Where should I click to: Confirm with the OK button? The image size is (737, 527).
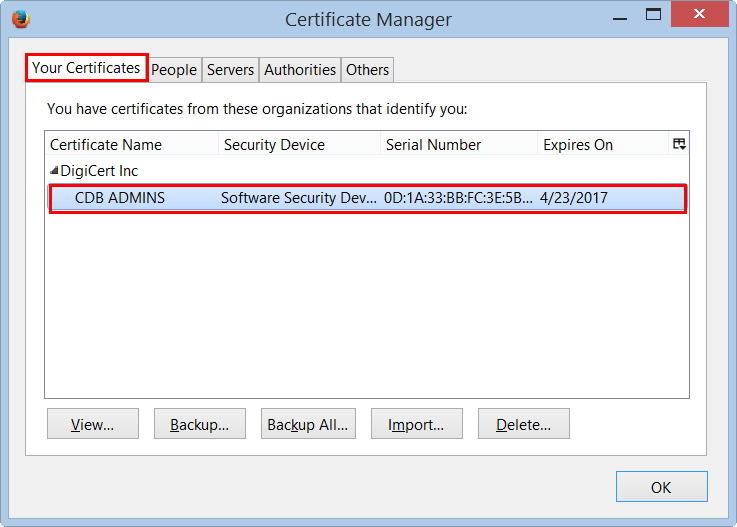tap(661, 487)
